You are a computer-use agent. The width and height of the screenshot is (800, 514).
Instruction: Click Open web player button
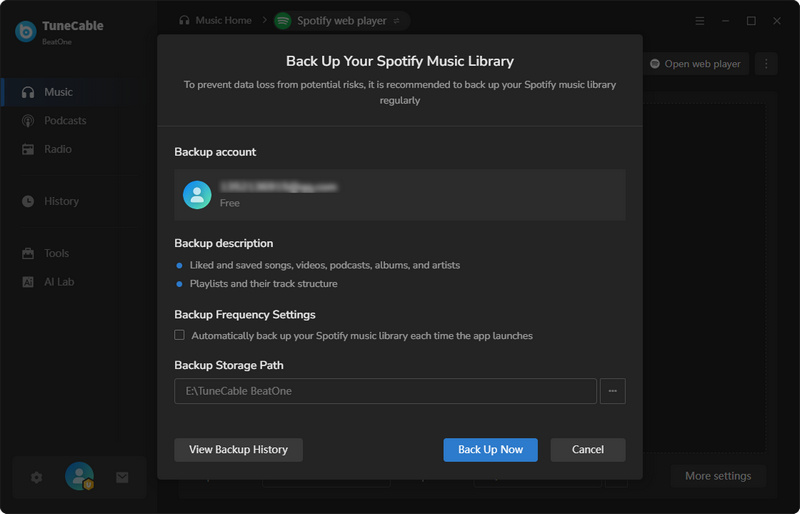(695, 64)
